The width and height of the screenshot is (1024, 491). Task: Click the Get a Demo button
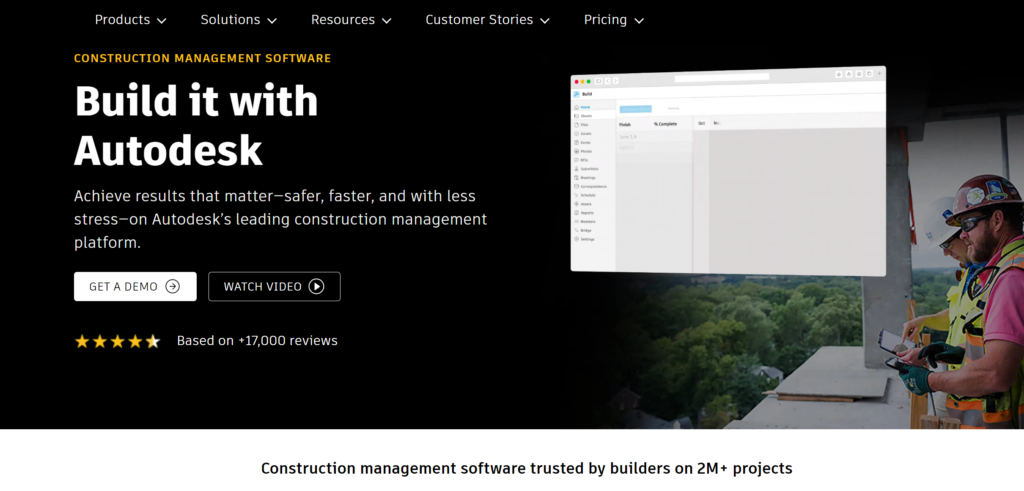(135, 286)
